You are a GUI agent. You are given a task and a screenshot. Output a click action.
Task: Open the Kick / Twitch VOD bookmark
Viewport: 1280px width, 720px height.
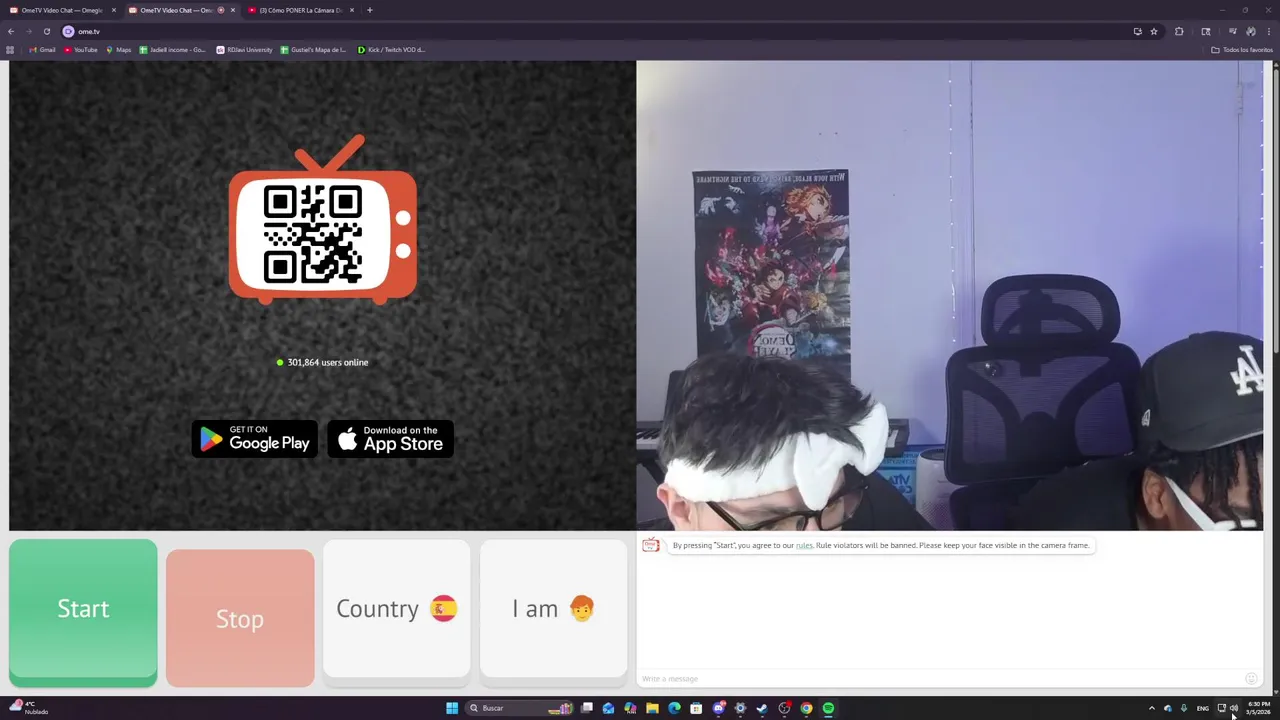pyautogui.click(x=391, y=49)
